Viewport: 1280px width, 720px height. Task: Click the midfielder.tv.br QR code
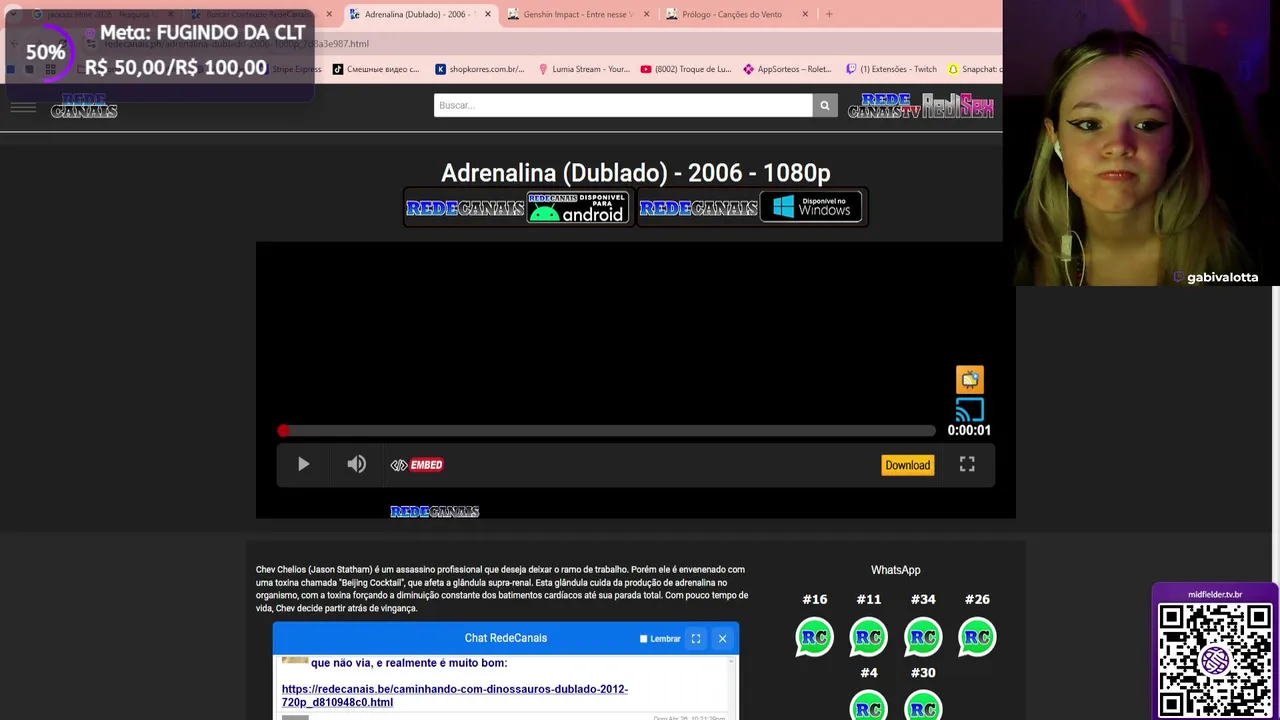[1215, 661]
